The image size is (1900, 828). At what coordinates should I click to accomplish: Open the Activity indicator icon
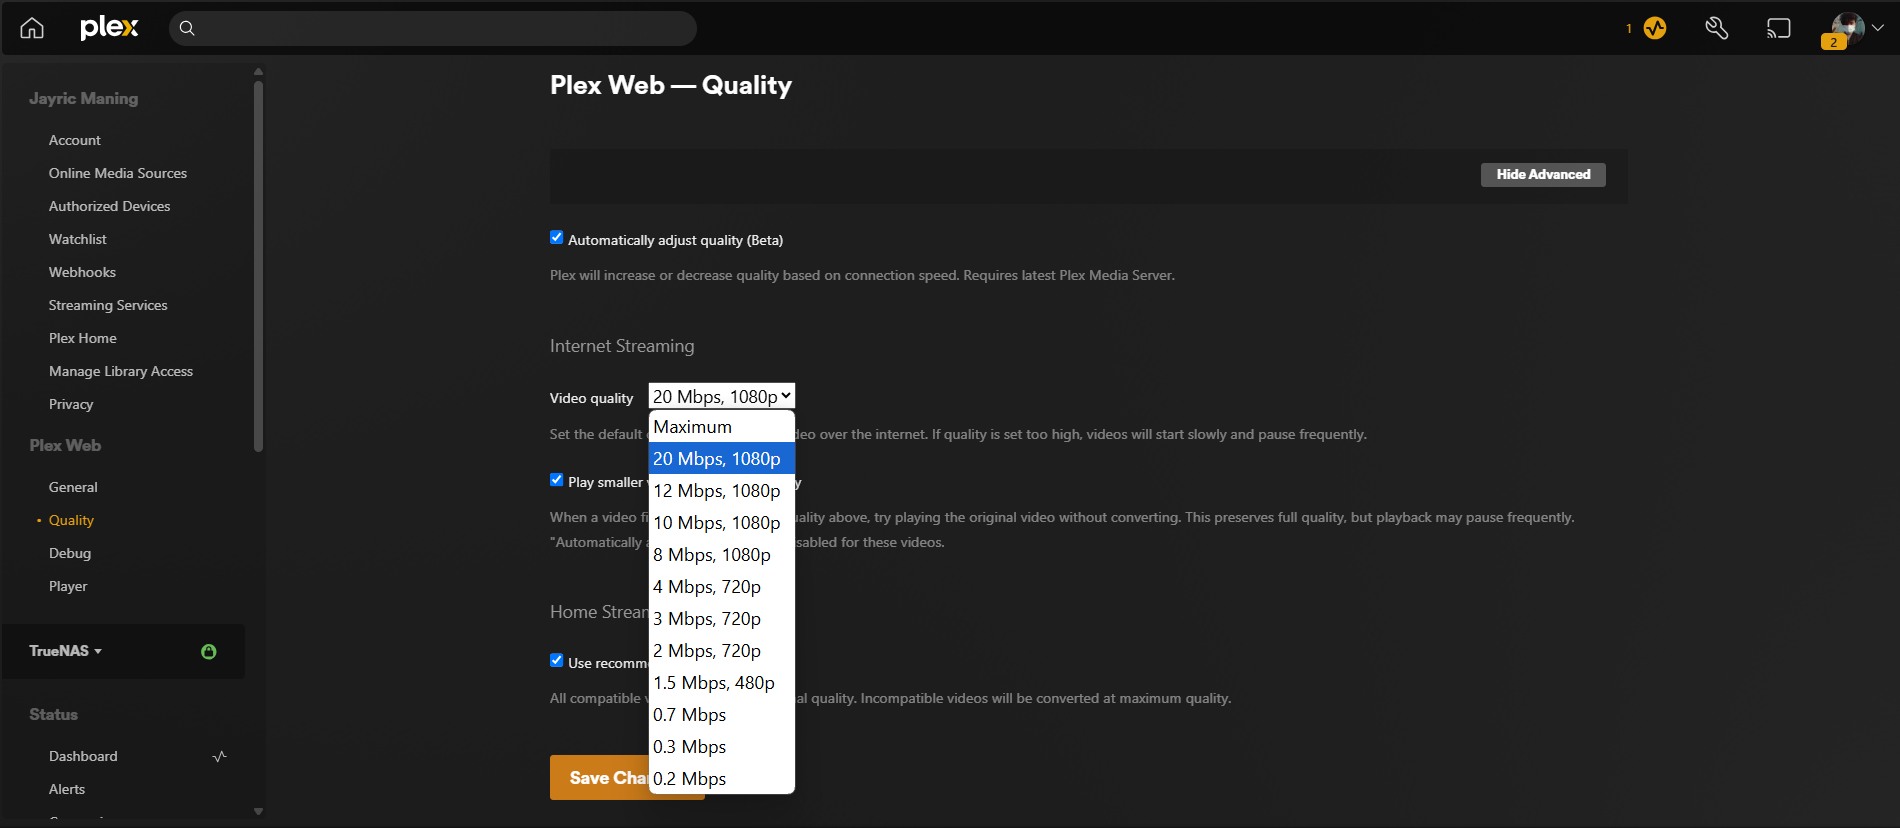point(1655,28)
